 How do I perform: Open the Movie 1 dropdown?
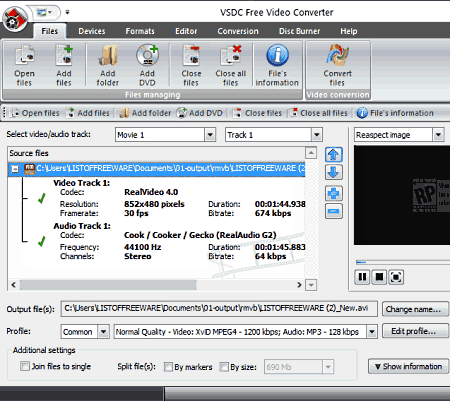click(210, 135)
